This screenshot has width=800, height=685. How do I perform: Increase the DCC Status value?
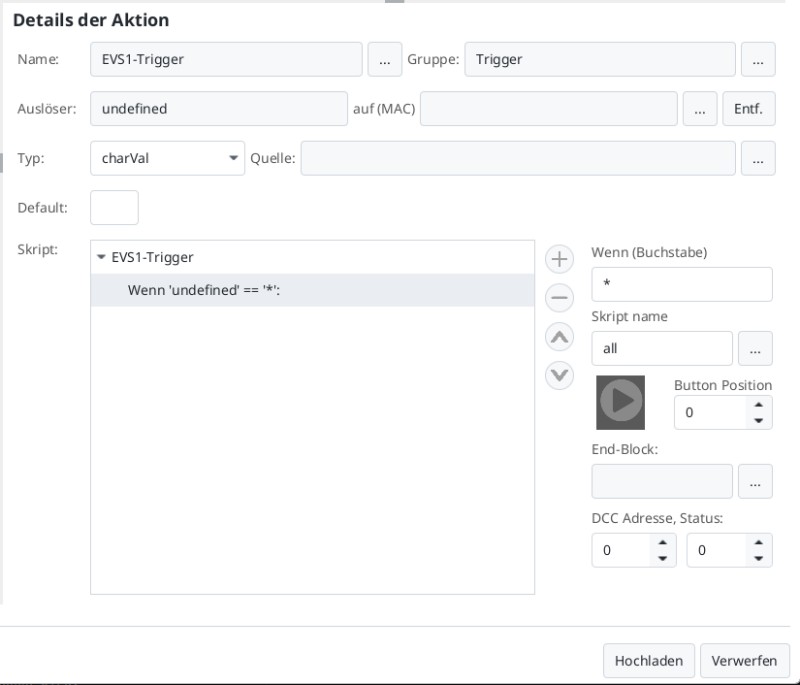pos(759,543)
